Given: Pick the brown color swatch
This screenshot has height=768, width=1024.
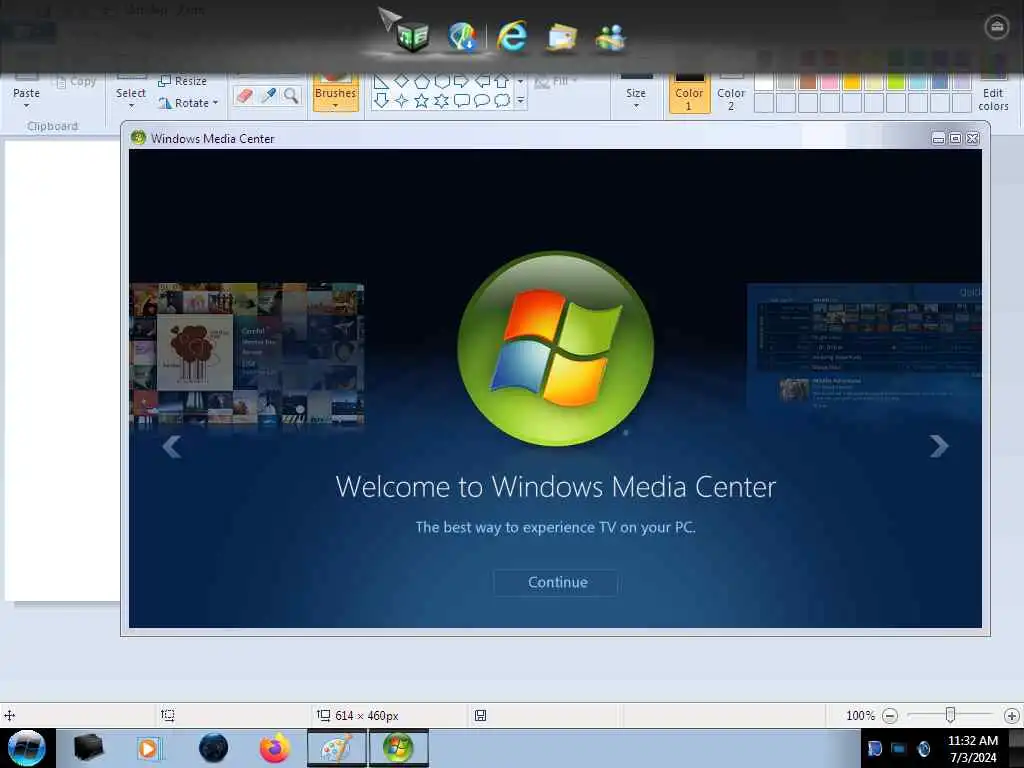Looking at the screenshot, I should (x=808, y=82).
